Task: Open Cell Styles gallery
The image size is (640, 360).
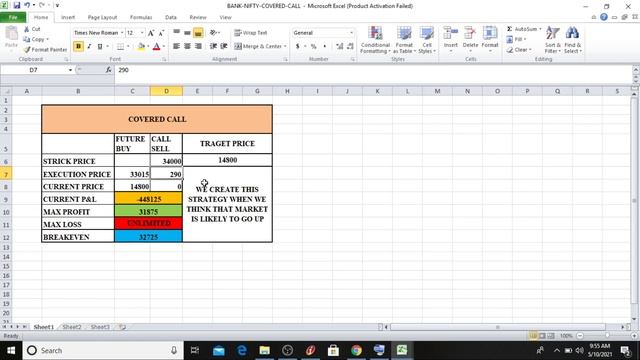Action: 427,40
